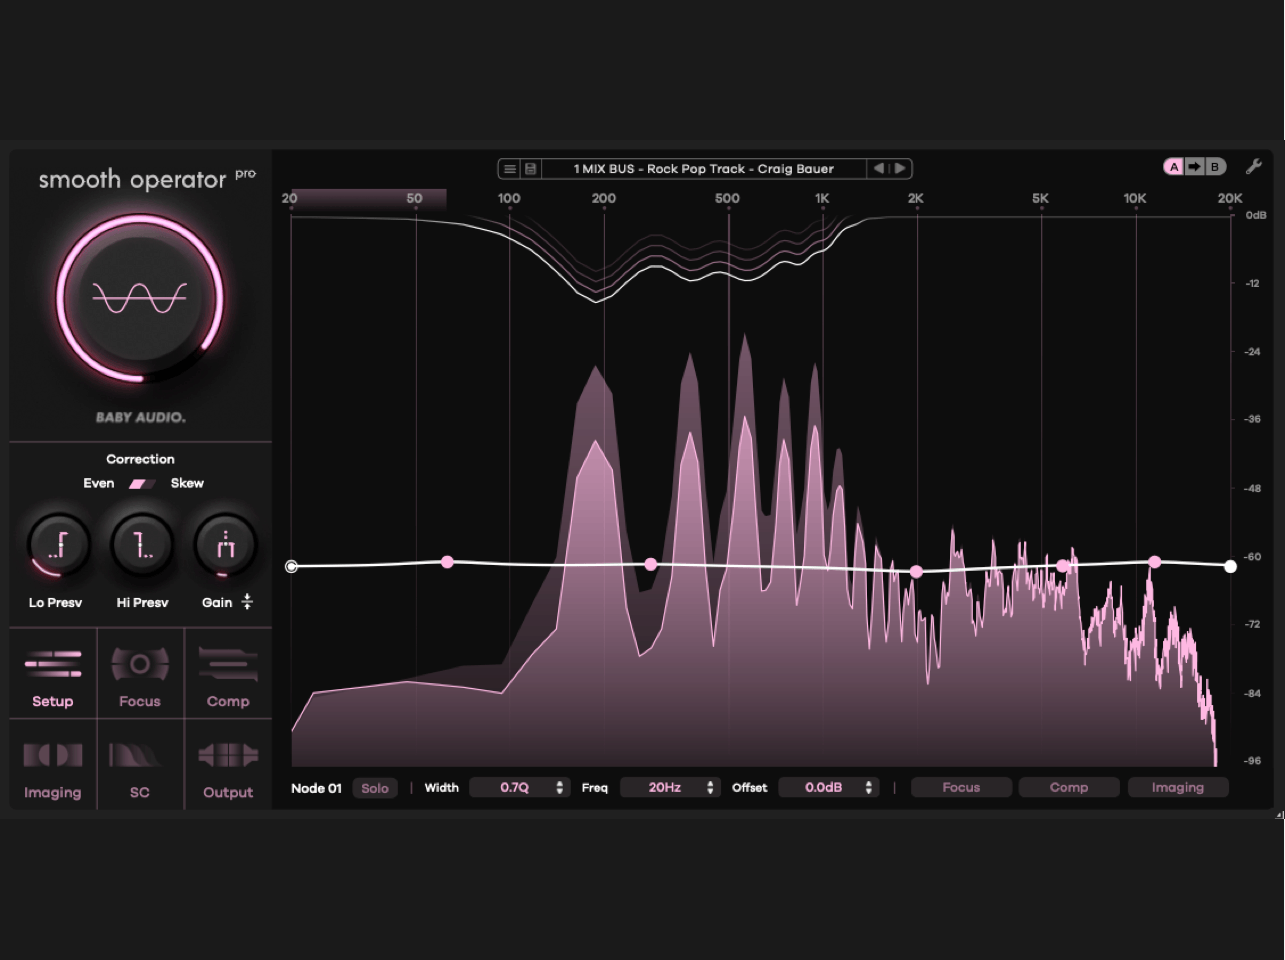Screen dimensions: 1285x960
Task: Click the '1K' frequency label
Action: tap(822, 198)
